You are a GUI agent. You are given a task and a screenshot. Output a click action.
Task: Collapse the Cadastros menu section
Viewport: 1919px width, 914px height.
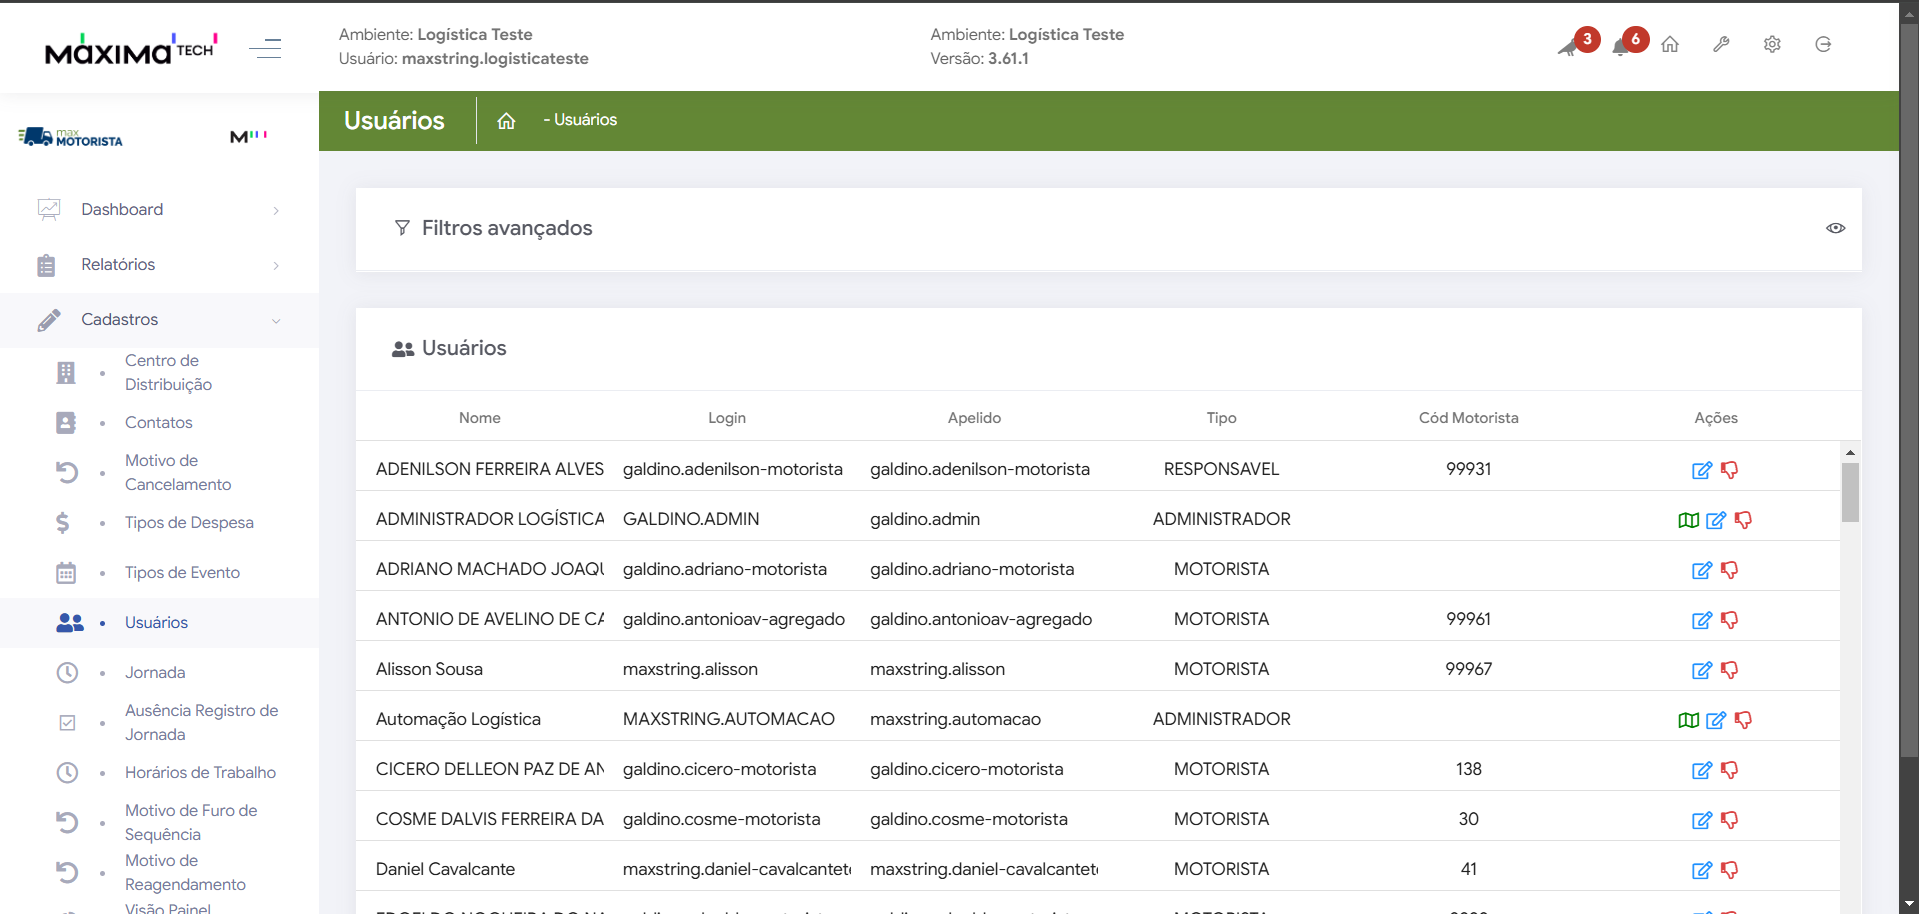point(160,320)
